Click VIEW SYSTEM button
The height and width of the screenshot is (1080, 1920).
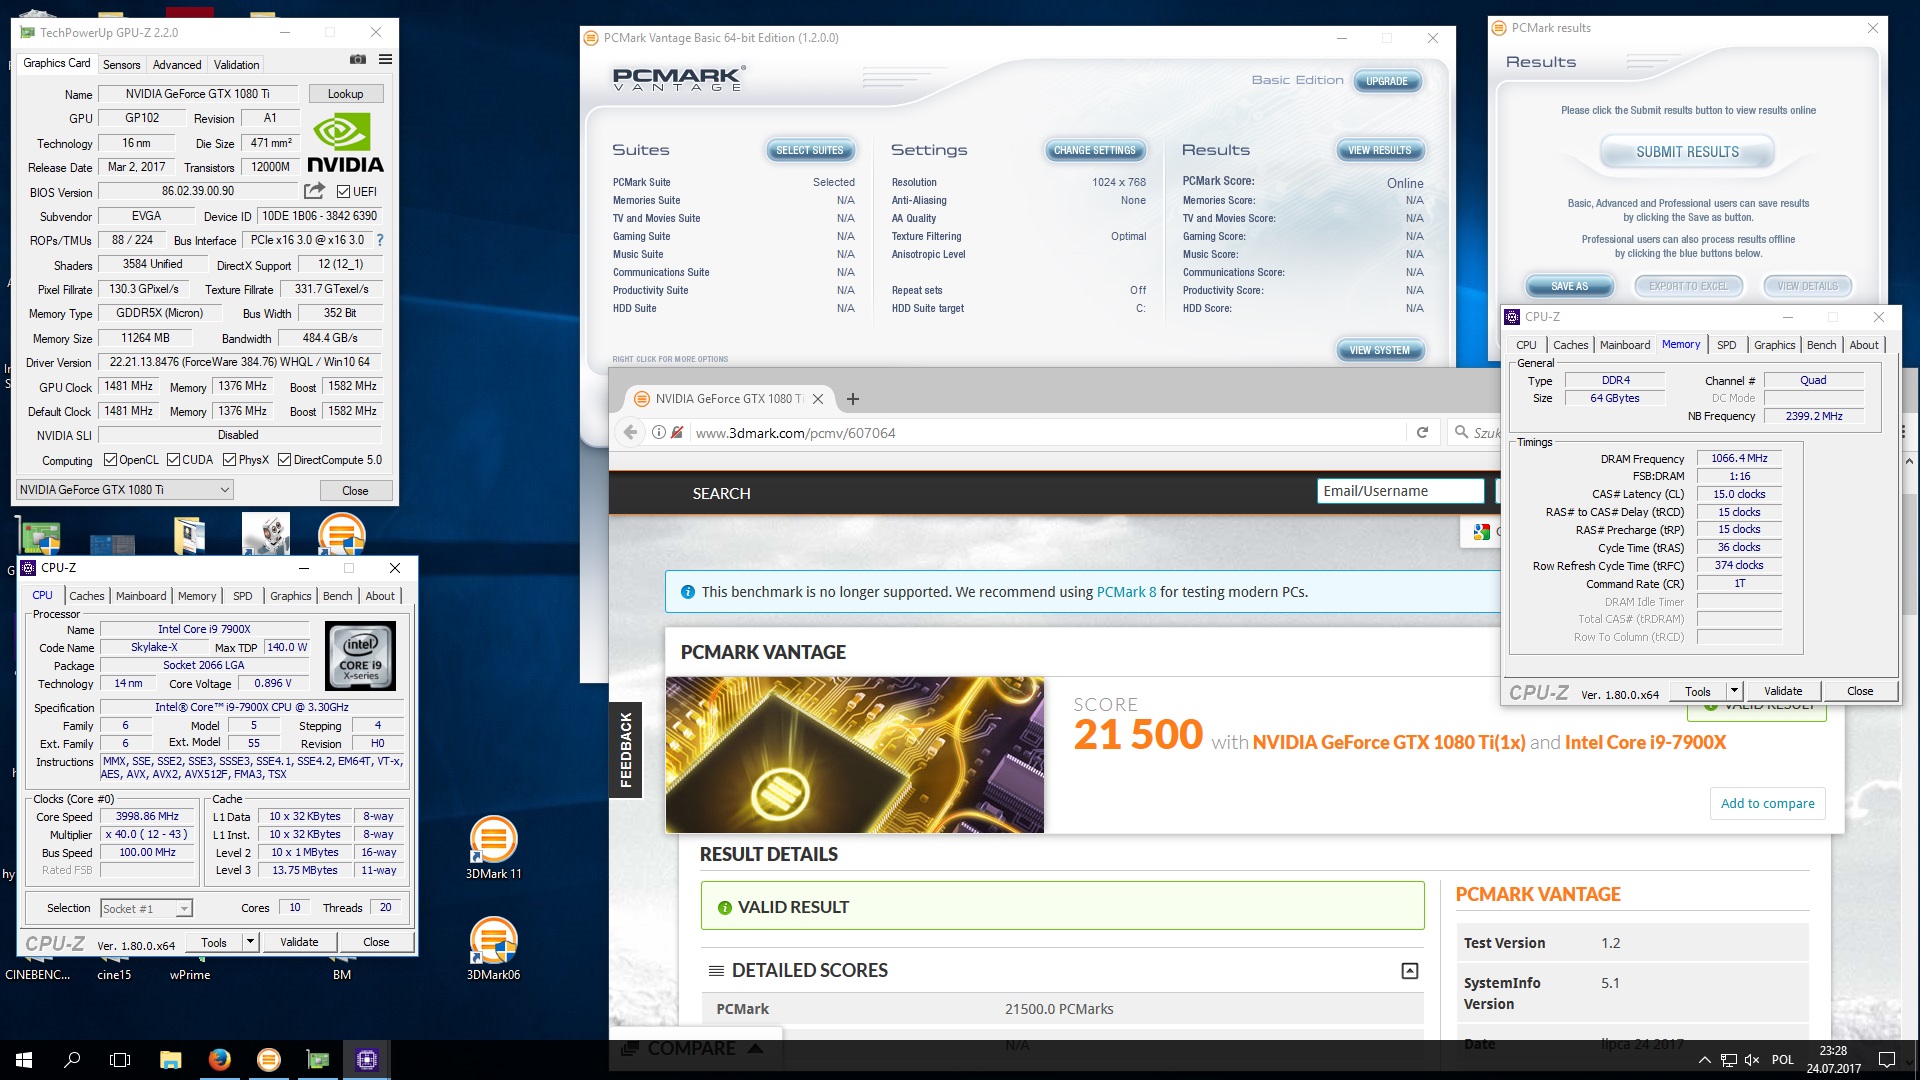[1380, 350]
